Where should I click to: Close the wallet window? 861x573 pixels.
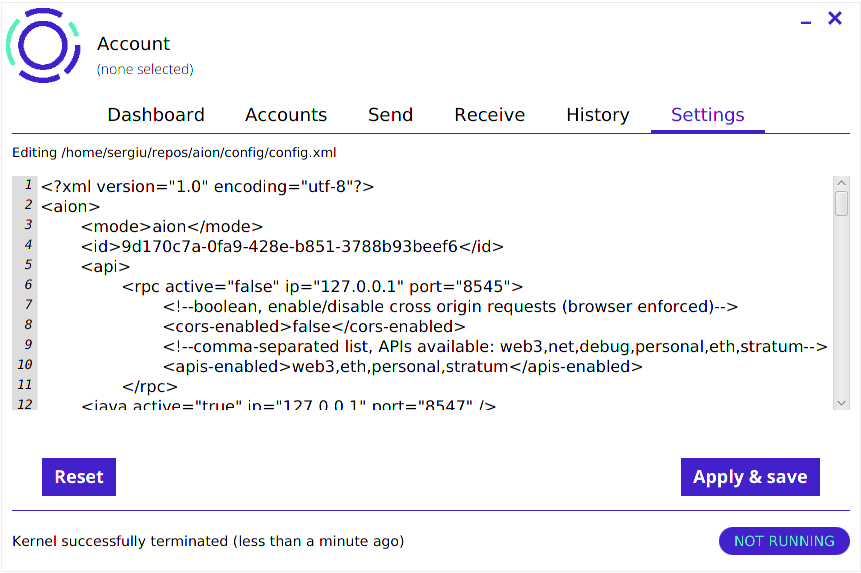(x=835, y=18)
